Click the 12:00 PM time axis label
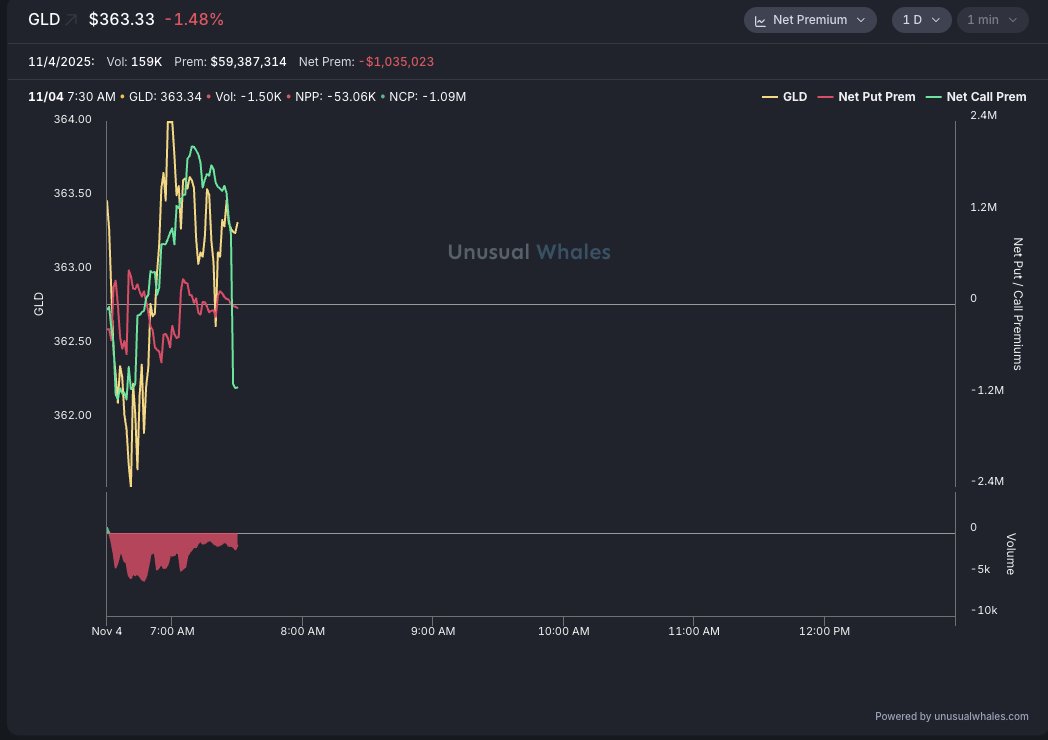This screenshot has height=740, width=1048. [x=826, y=631]
